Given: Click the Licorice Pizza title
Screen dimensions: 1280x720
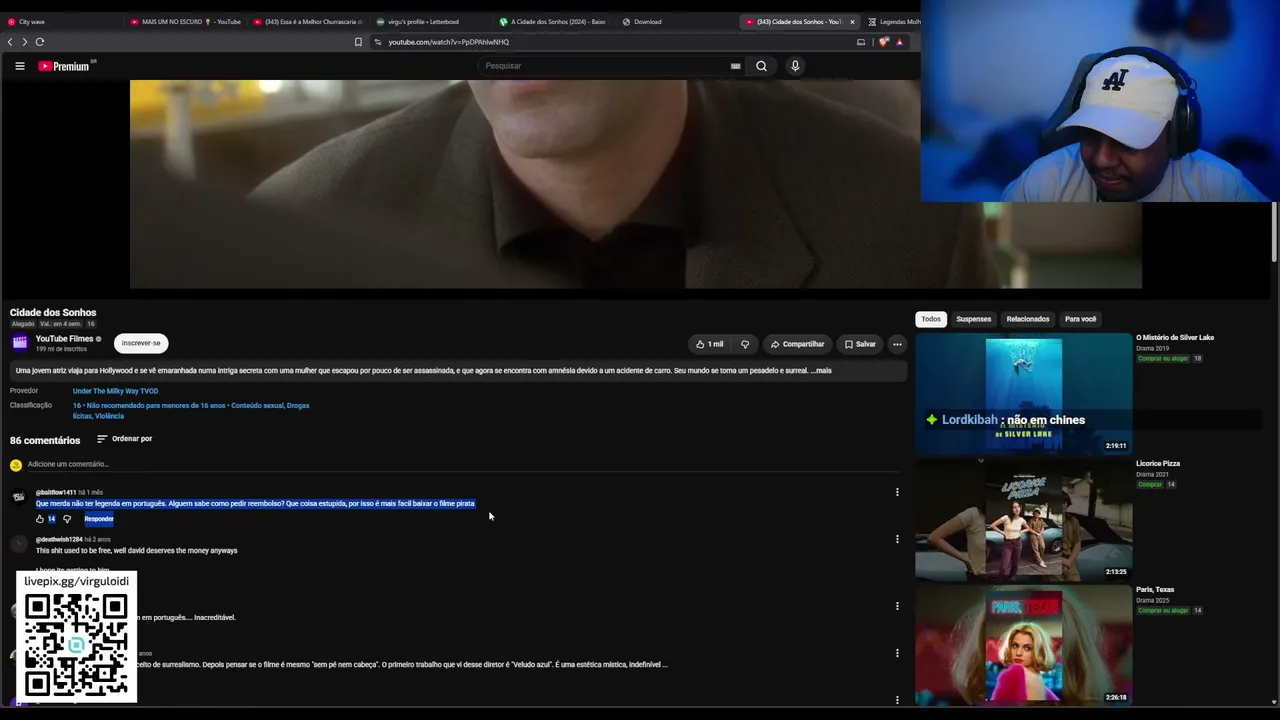Looking at the screenshot, I should 1158,464.
